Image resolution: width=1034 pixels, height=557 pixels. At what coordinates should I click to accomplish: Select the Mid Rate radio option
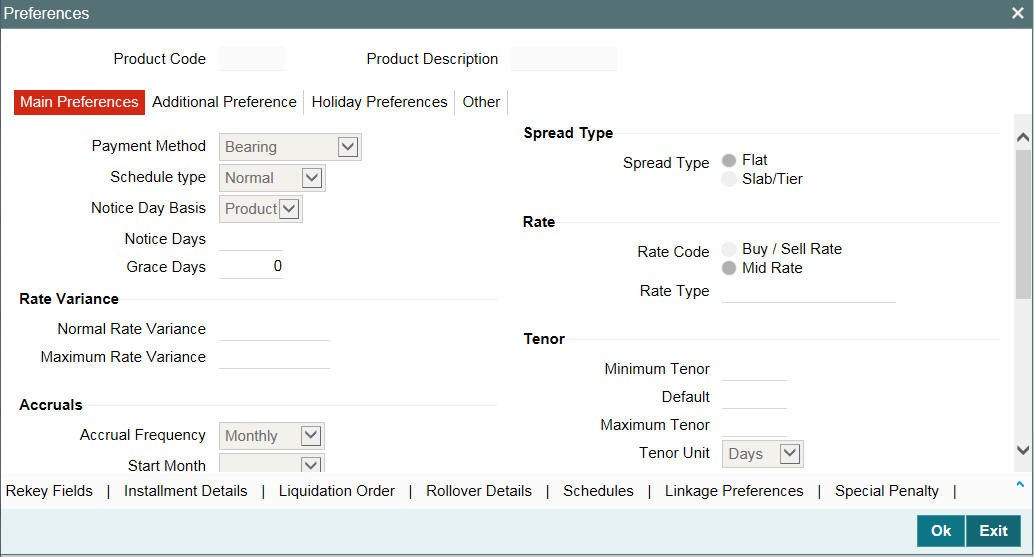729,268
